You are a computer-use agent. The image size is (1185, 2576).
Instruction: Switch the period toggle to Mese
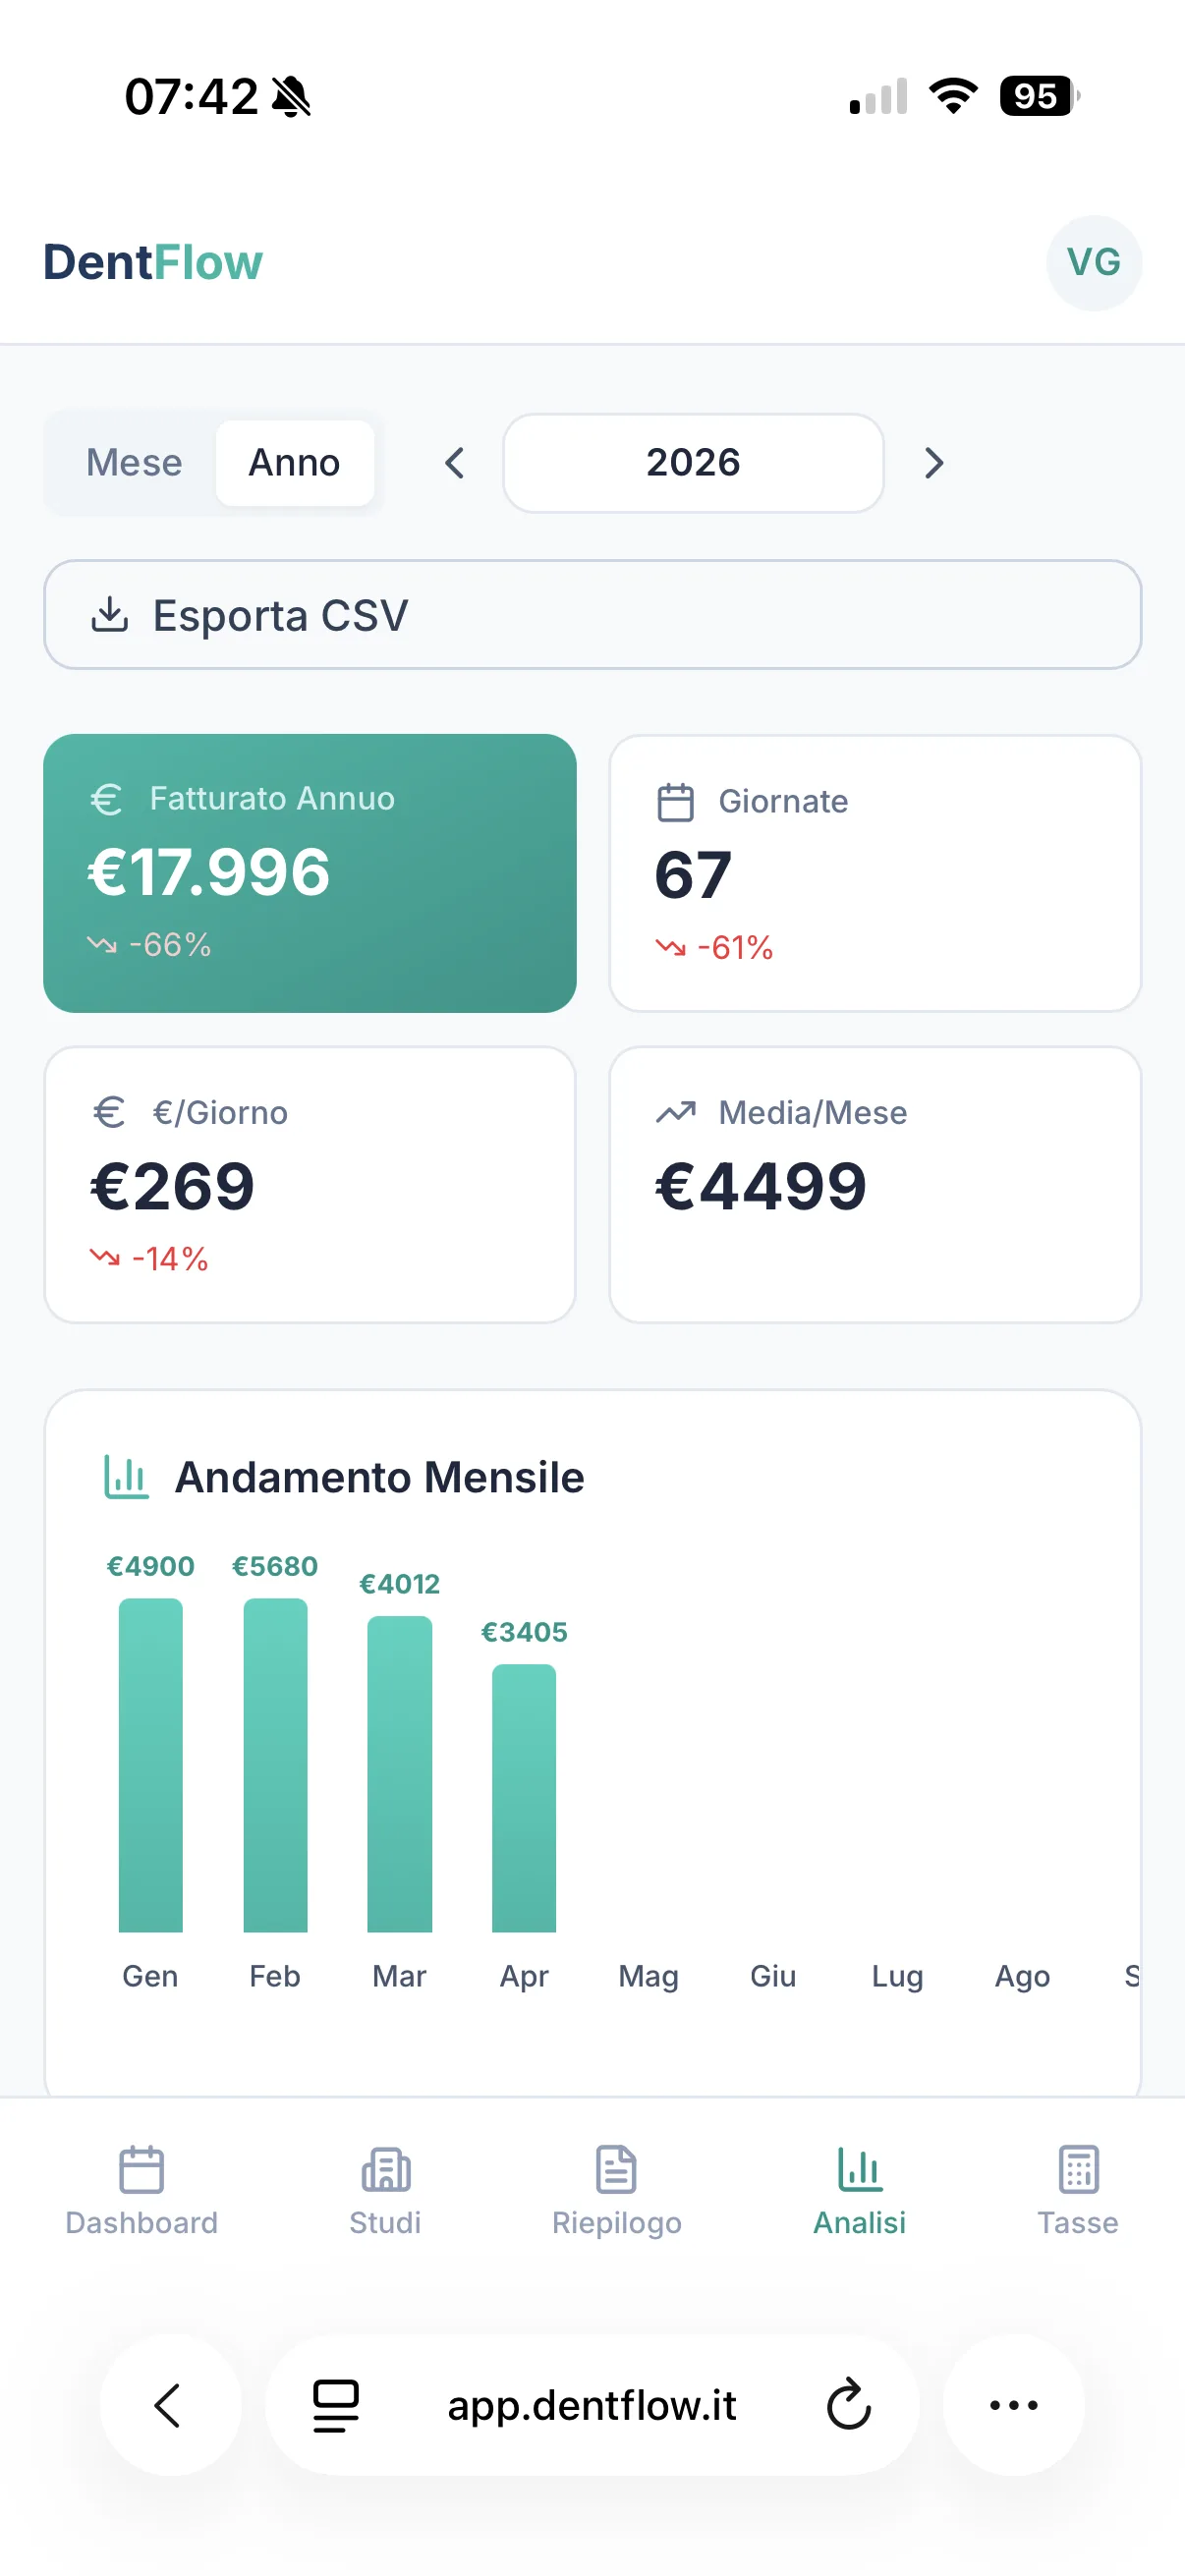click(134, 463)
